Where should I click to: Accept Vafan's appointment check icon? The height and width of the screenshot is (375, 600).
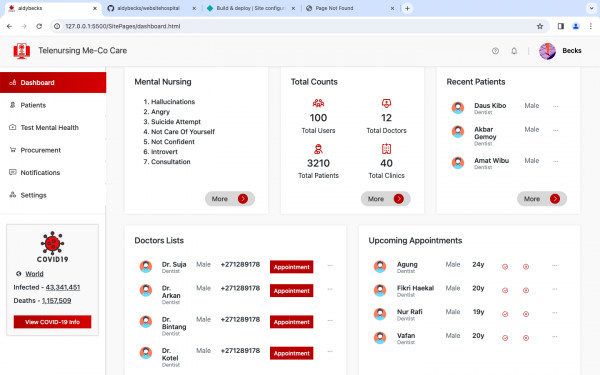click(505, 338)
